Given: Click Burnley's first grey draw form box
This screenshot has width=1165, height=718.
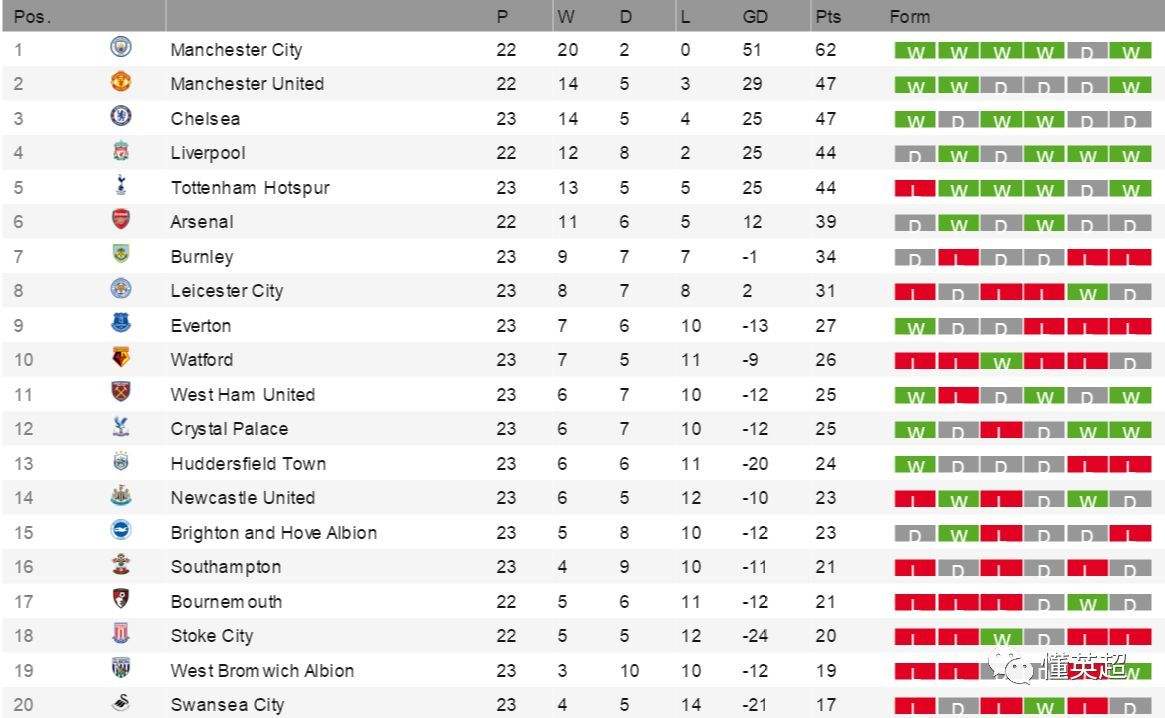Looking at the screenshot, I should point(915,257).
